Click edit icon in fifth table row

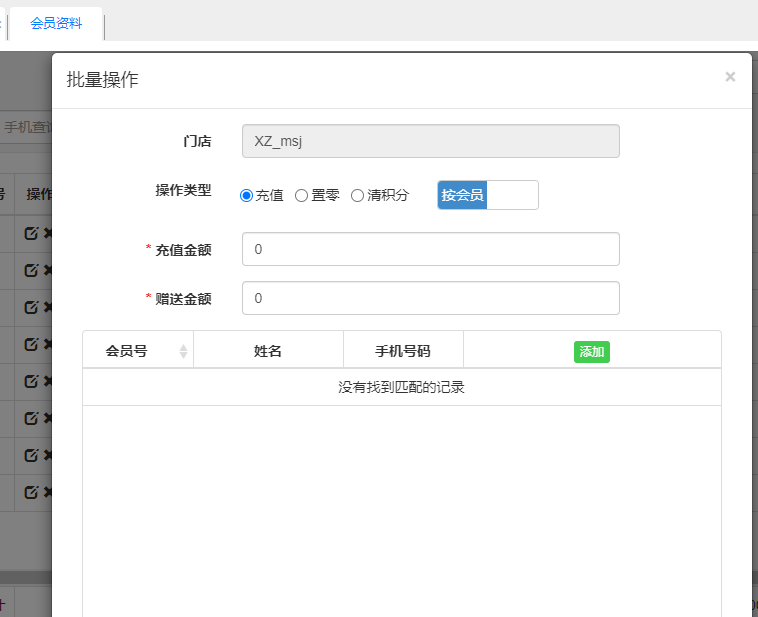click(x=31, y=381)
